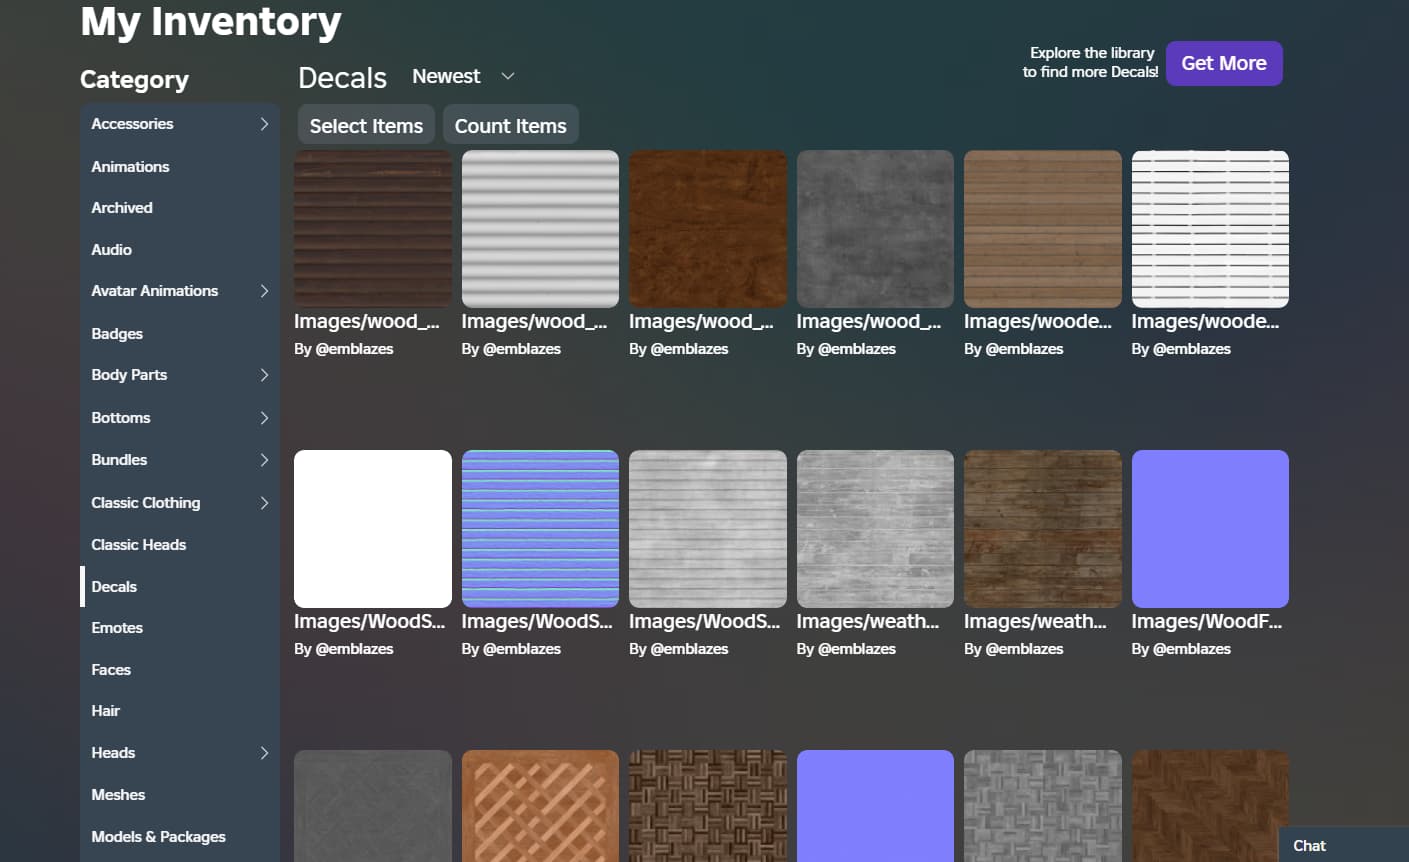Image resolution: width=1409 pixels, height=862 pixels.
Task: Open the Chat panel
Action: coord(1343,845)
